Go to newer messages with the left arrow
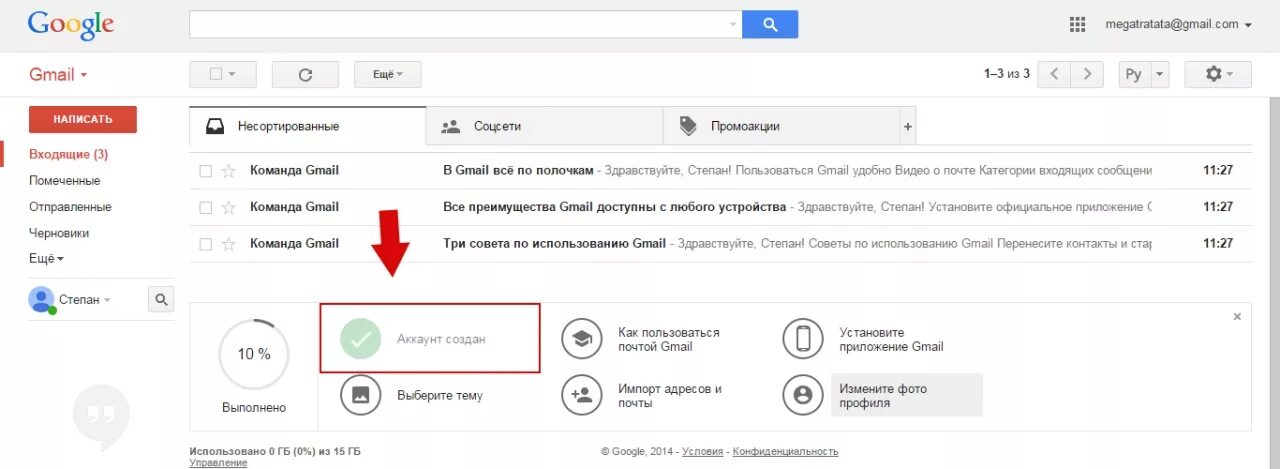This screenshot has height=469, width=1280. 1054,74
